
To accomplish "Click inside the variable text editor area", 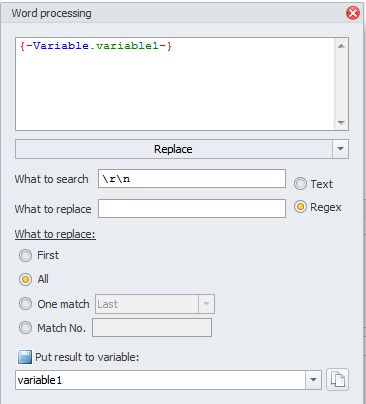I will (175, 84).
